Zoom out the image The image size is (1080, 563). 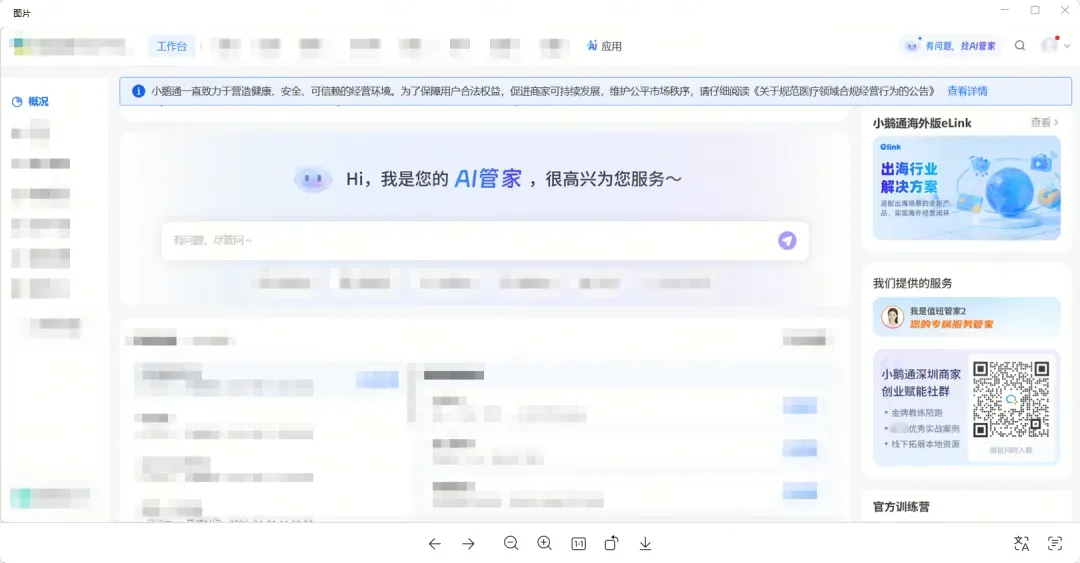pyautogui.click(x=511, y=543)
